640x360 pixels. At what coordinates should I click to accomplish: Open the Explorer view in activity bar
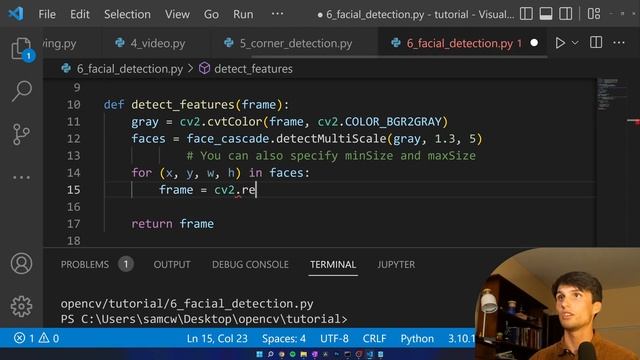tap(21, 48)
